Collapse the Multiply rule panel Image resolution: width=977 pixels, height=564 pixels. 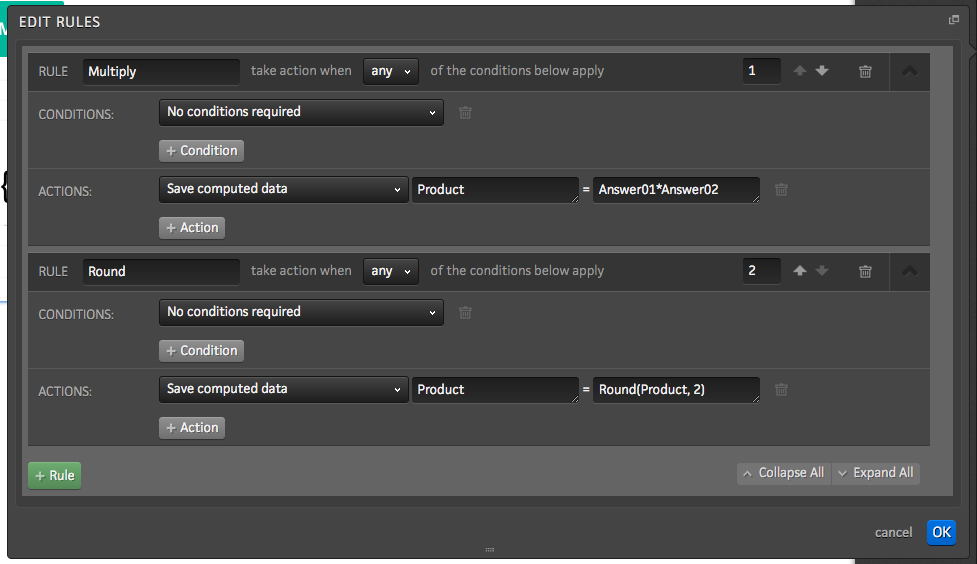[x=909, y=71]
